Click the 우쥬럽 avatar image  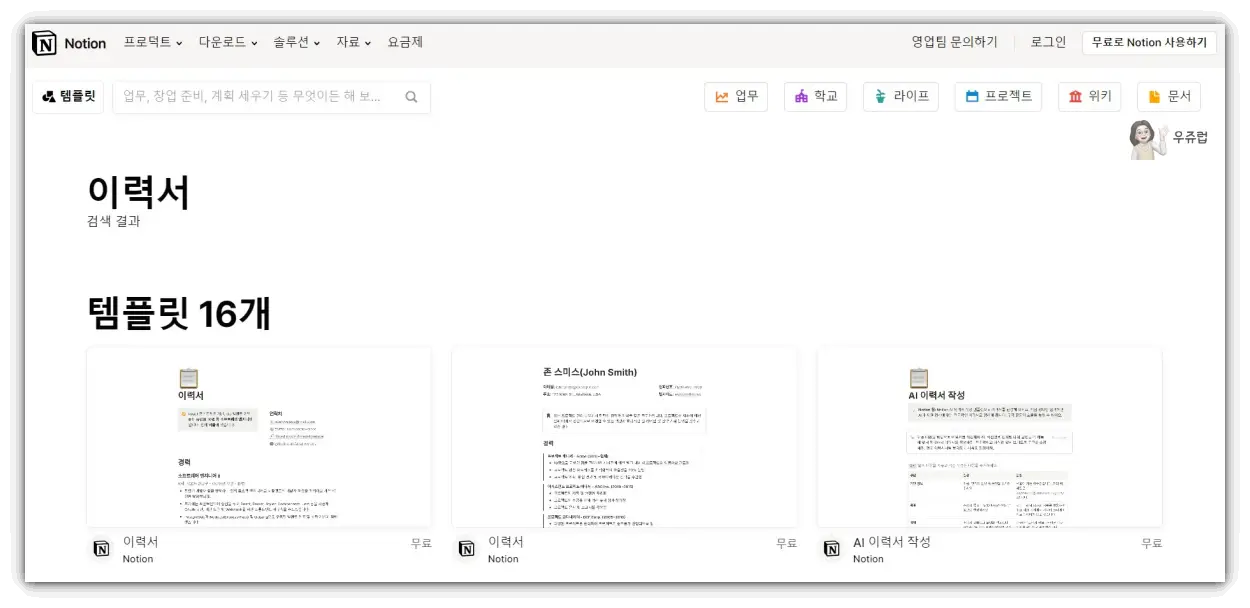point(1148,139)
